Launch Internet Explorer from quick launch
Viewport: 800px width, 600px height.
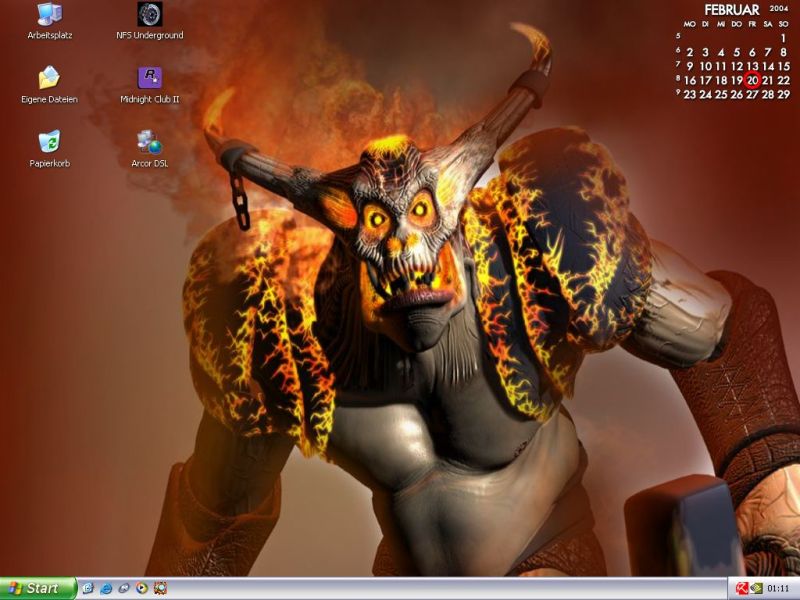[x=106, y=589]
